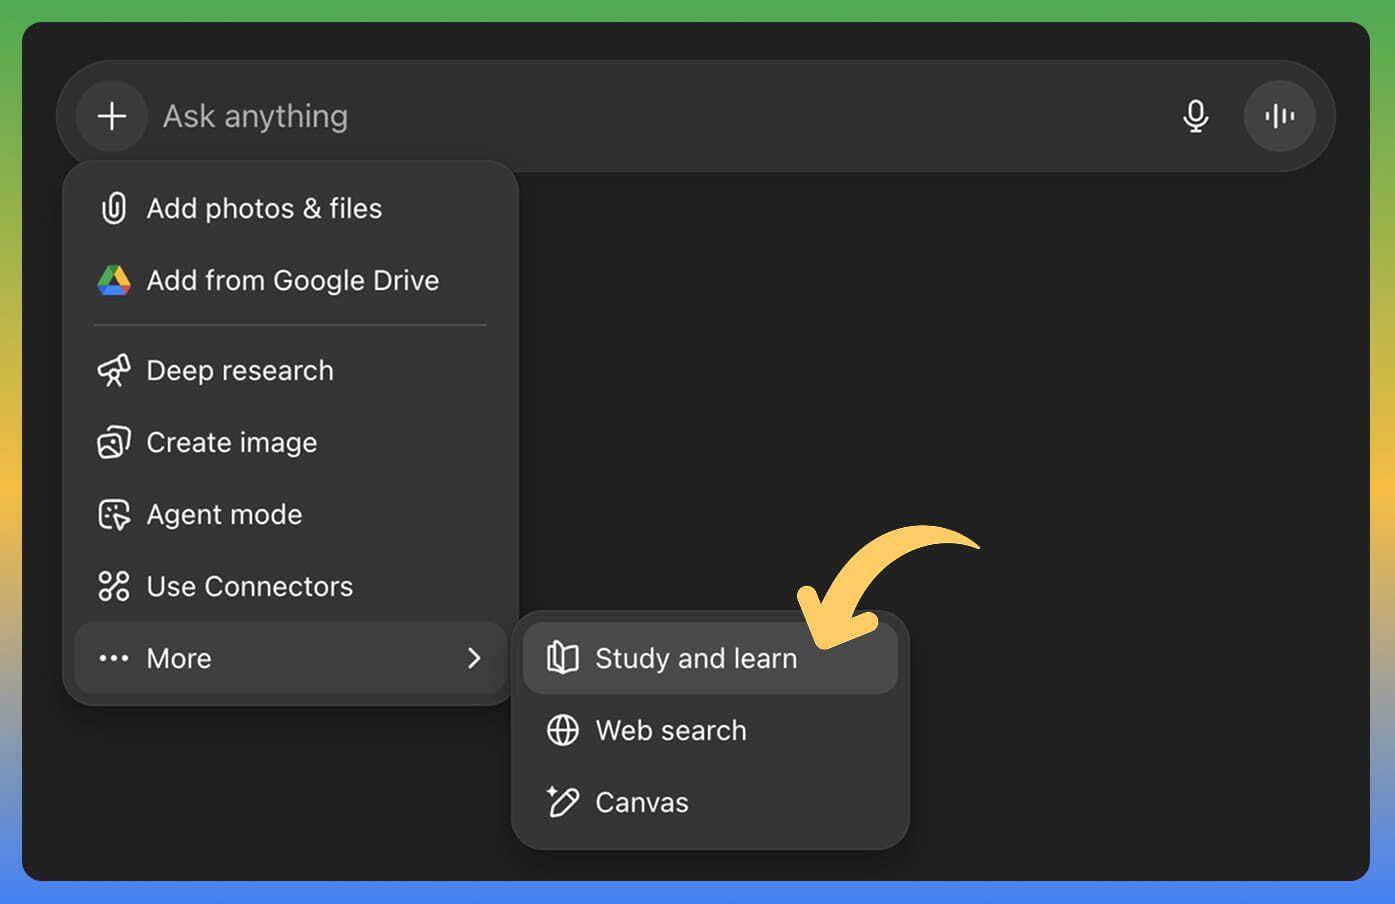
Task: Click the telescope Deep research icon
Action: (114, 370)
